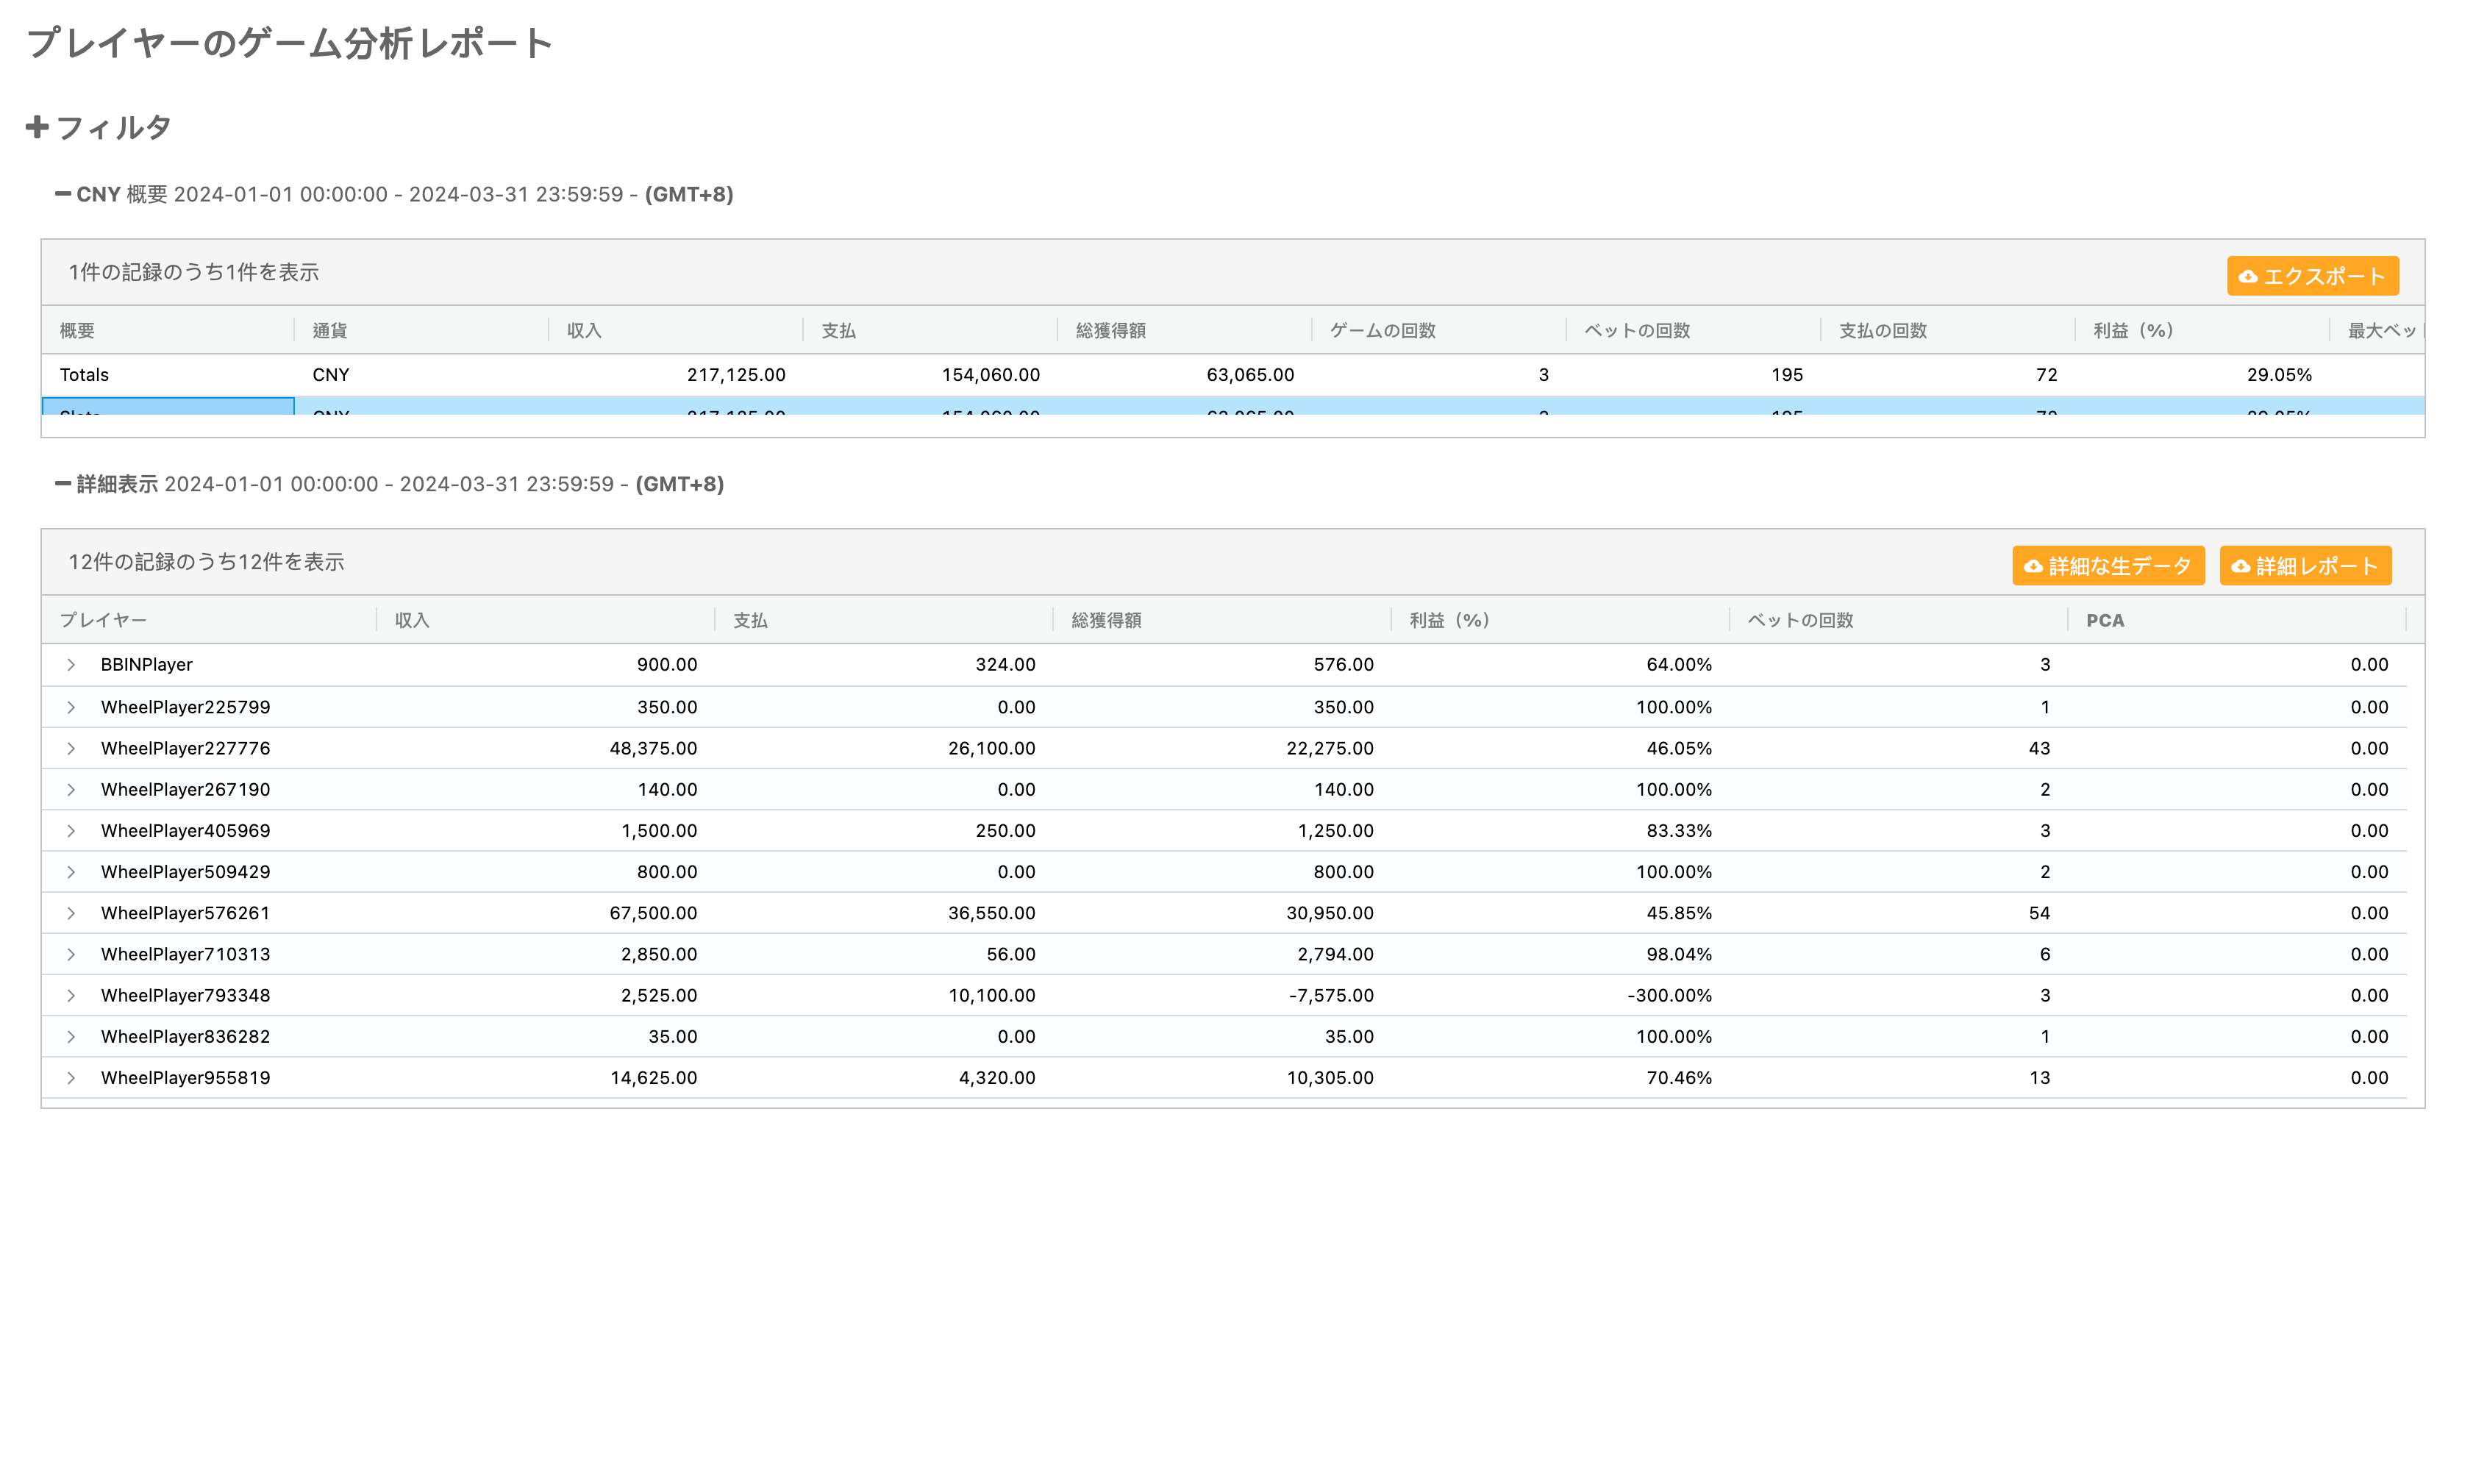The width and height of the screenshot is (2476, 1484).
Task: Collapse the 詳細表示 section
Action: [x=63, y=484]
